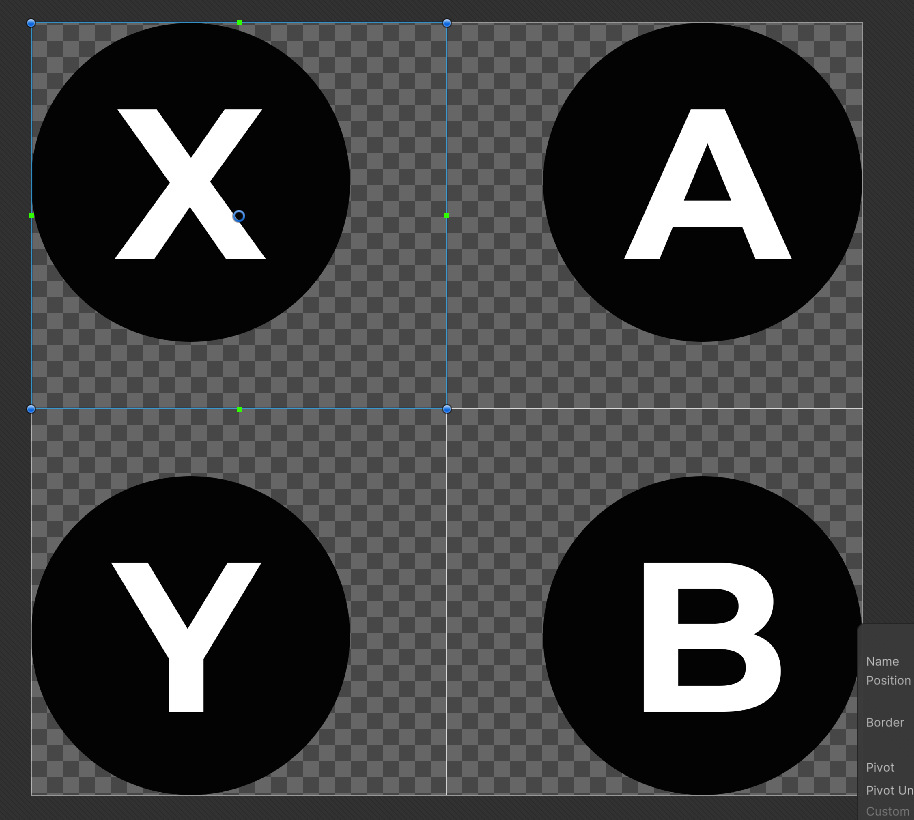The image size is (914, 820).
Task: Click the green bottom border handle
Action: pyautogui.click(x=240, y=410)
